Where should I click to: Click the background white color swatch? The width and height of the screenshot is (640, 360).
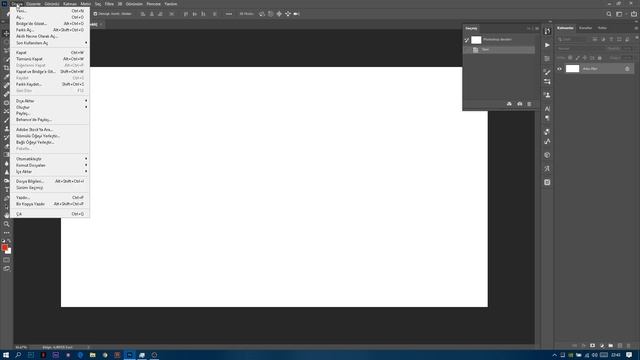9,252
